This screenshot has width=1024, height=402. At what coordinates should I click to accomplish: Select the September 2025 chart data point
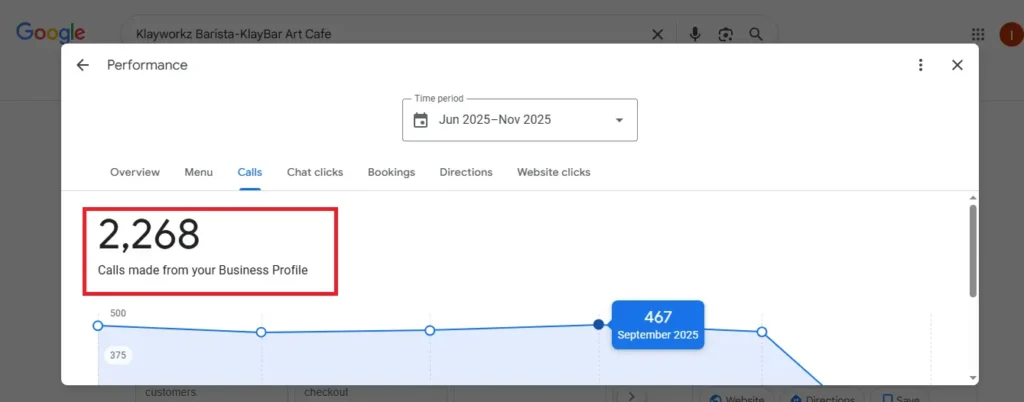tap(598, 324)
